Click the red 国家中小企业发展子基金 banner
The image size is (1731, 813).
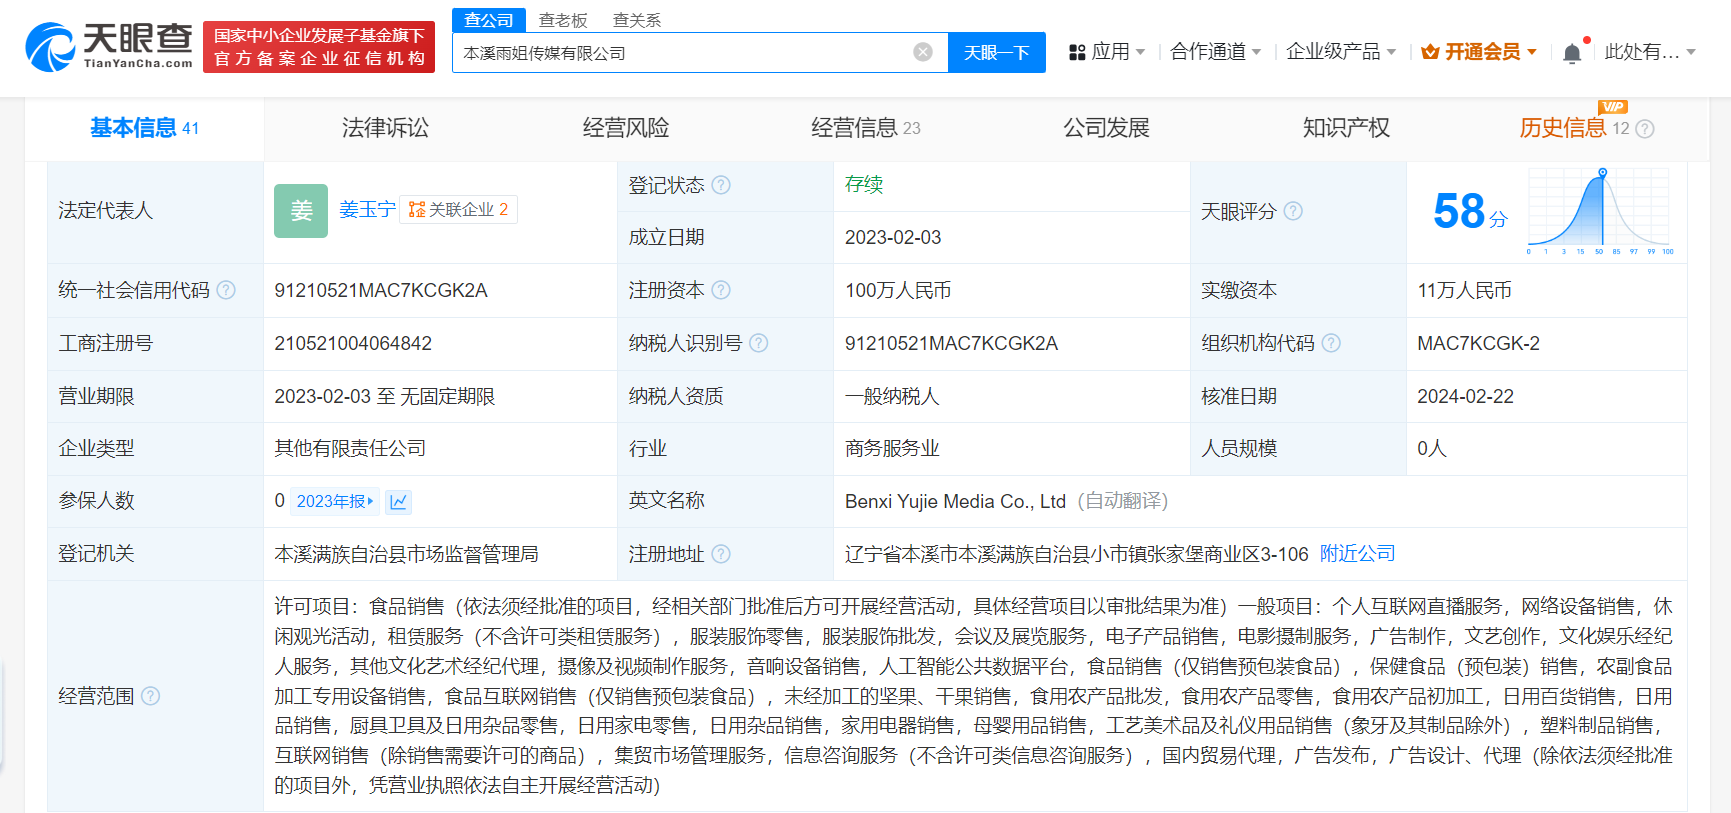319,47
